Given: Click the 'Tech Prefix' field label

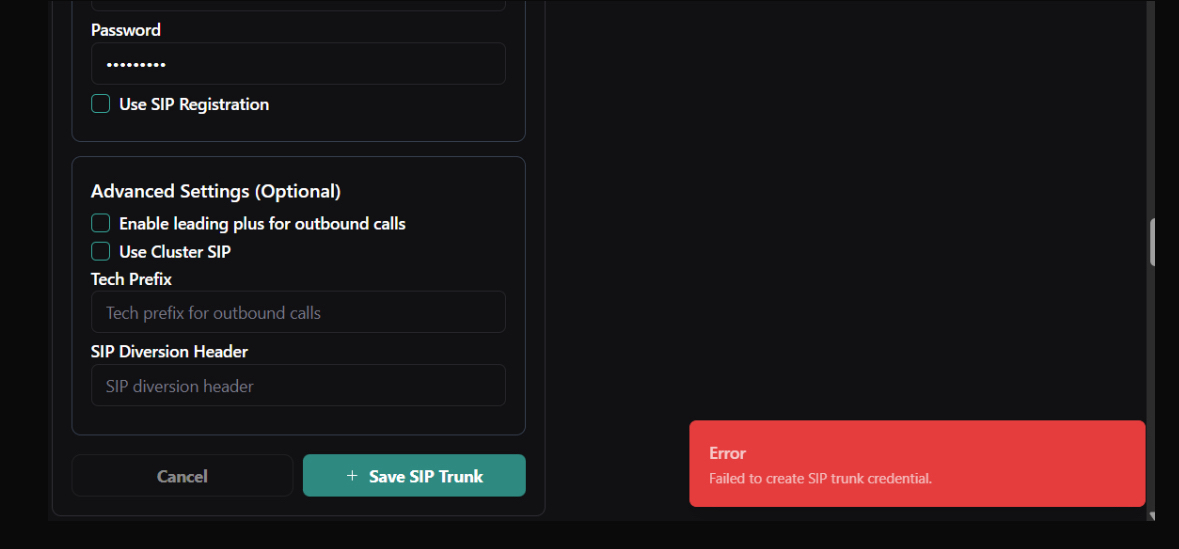Looking at the screenshot, I should click(131, 279).
